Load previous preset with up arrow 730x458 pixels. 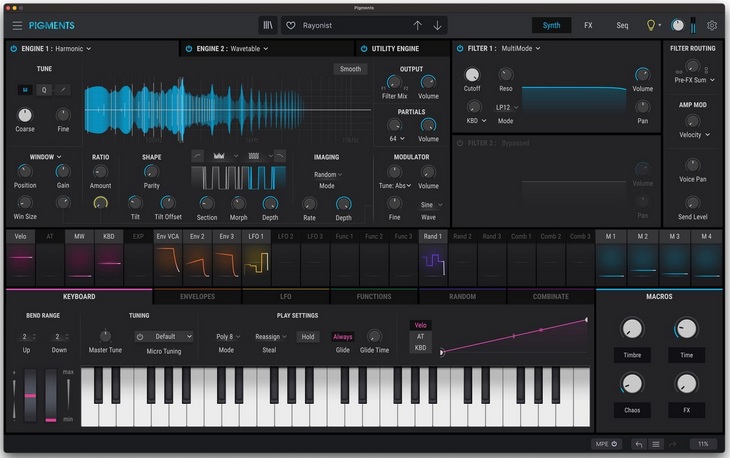click(x=418, y=26)
